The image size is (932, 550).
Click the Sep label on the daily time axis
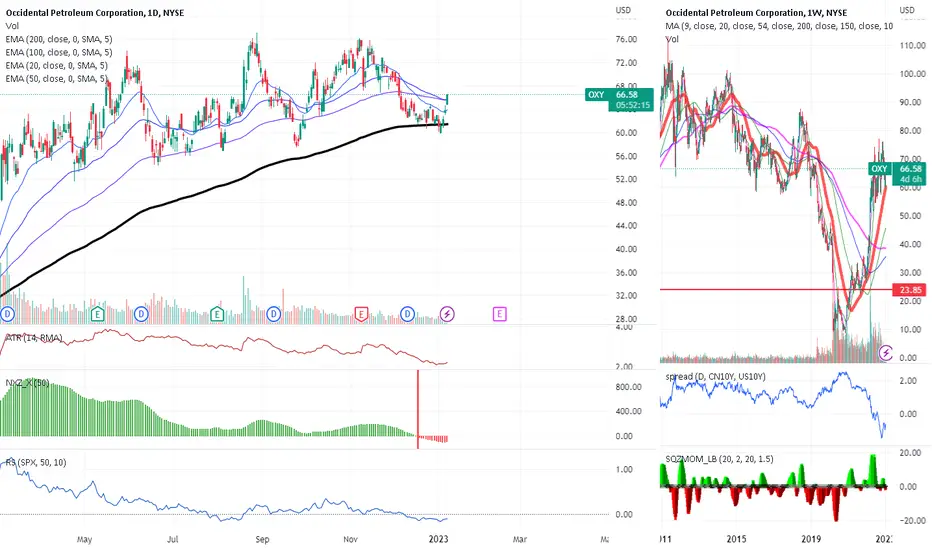(262, 539)
